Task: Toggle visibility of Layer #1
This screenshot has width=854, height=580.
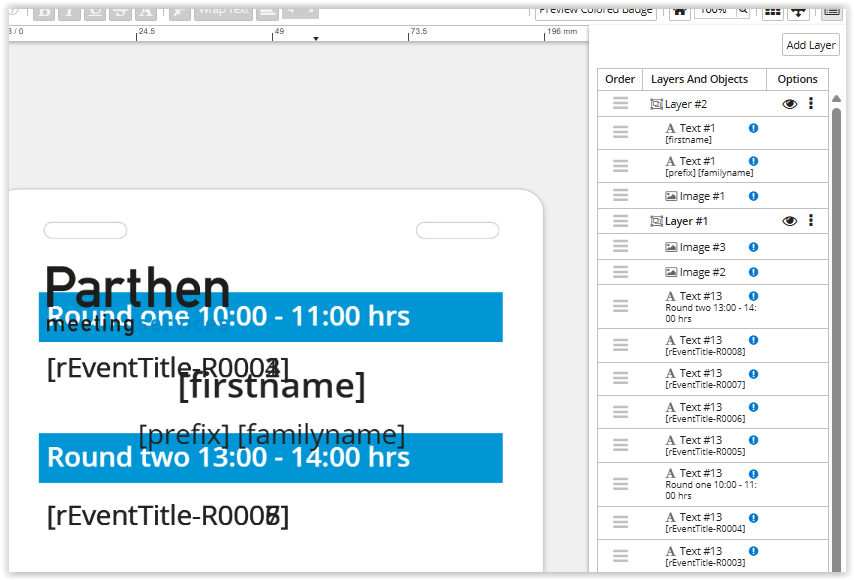Action: 789,221
